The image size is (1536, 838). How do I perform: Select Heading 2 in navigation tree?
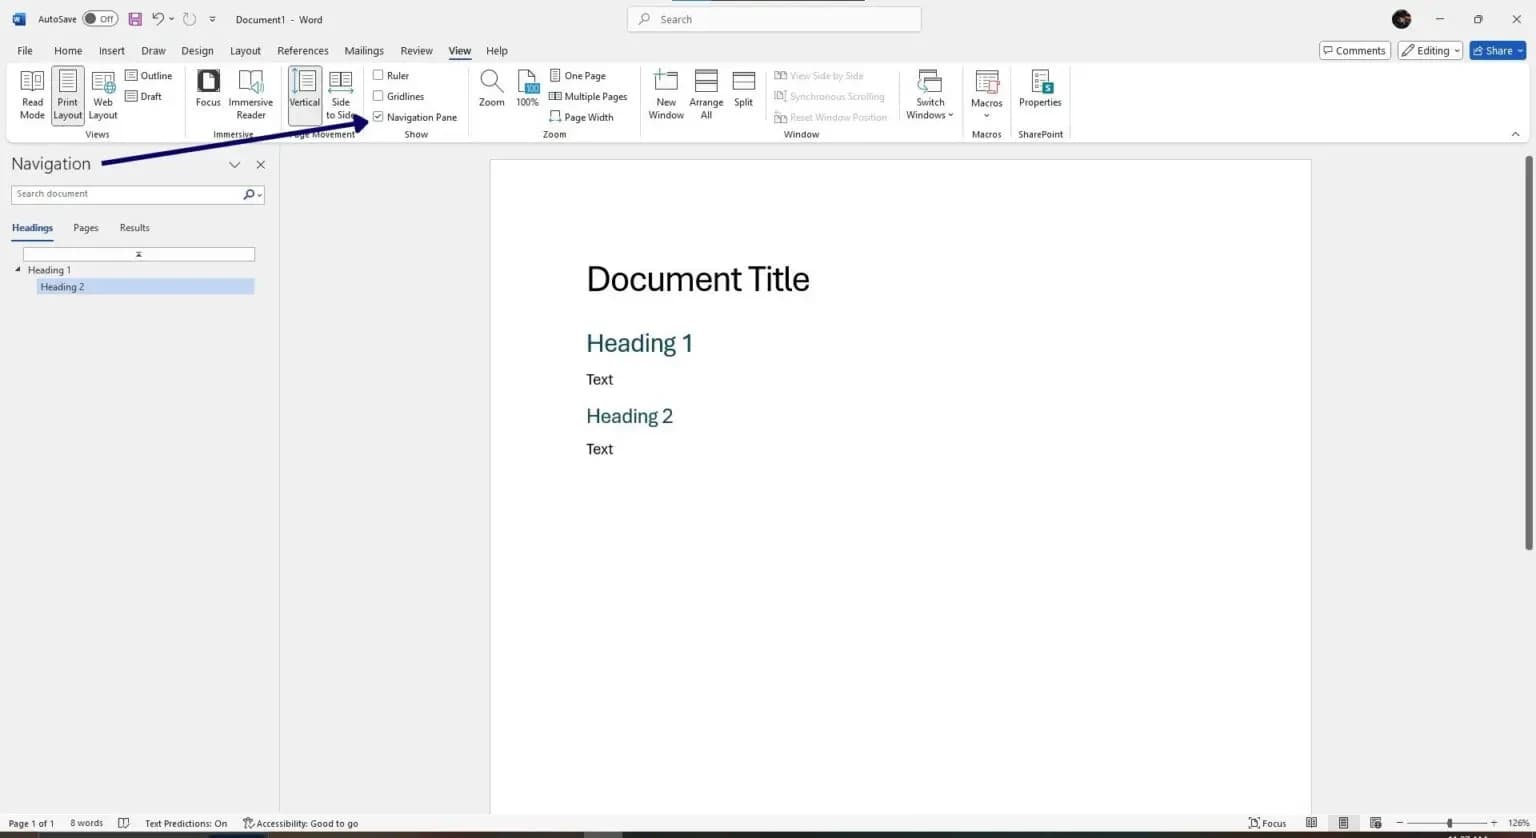[145, 287]
